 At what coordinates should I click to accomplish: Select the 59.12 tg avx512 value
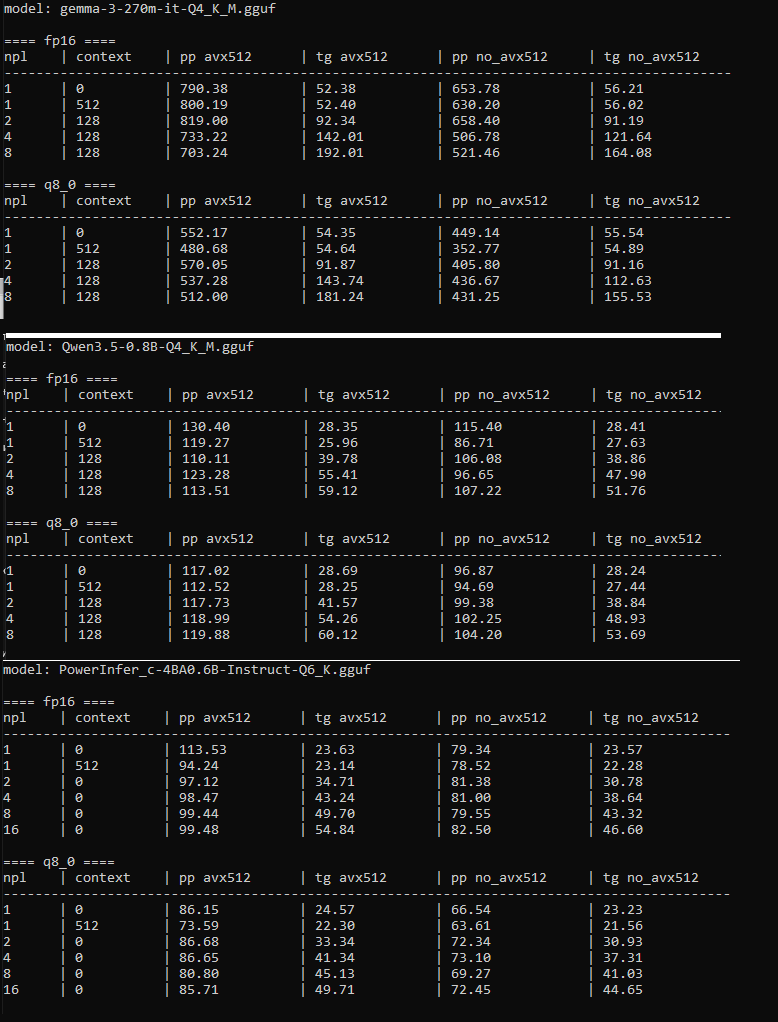tap(336, 490)
